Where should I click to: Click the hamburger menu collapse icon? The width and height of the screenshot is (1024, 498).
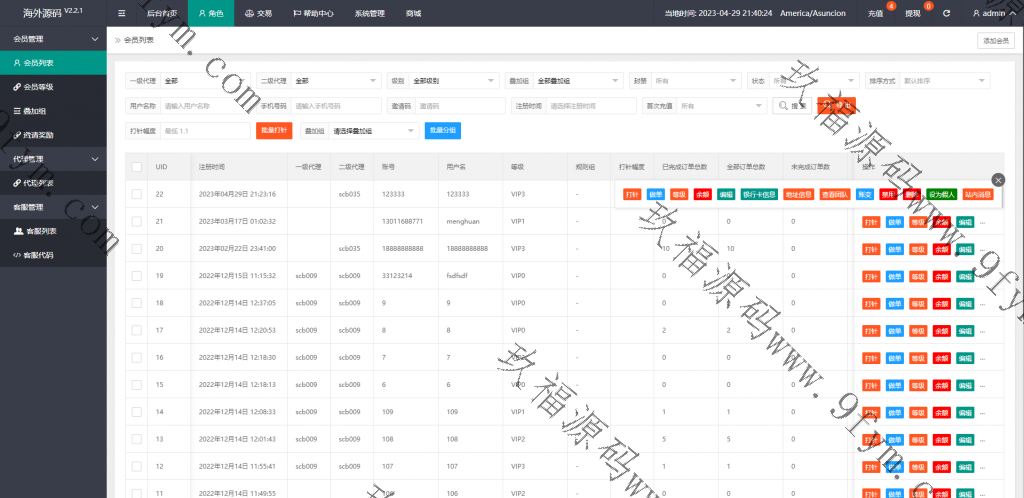121,13
